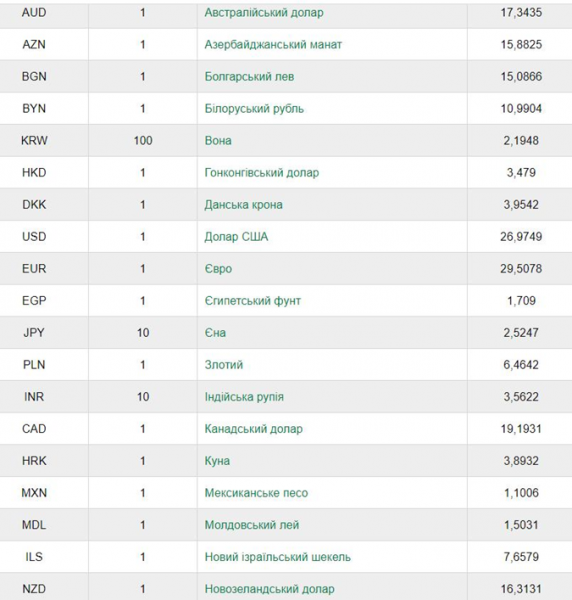The height and width of the screenshot is (600, 572).
Task: Open the Куна currency link
Action: tap(217, 461)
